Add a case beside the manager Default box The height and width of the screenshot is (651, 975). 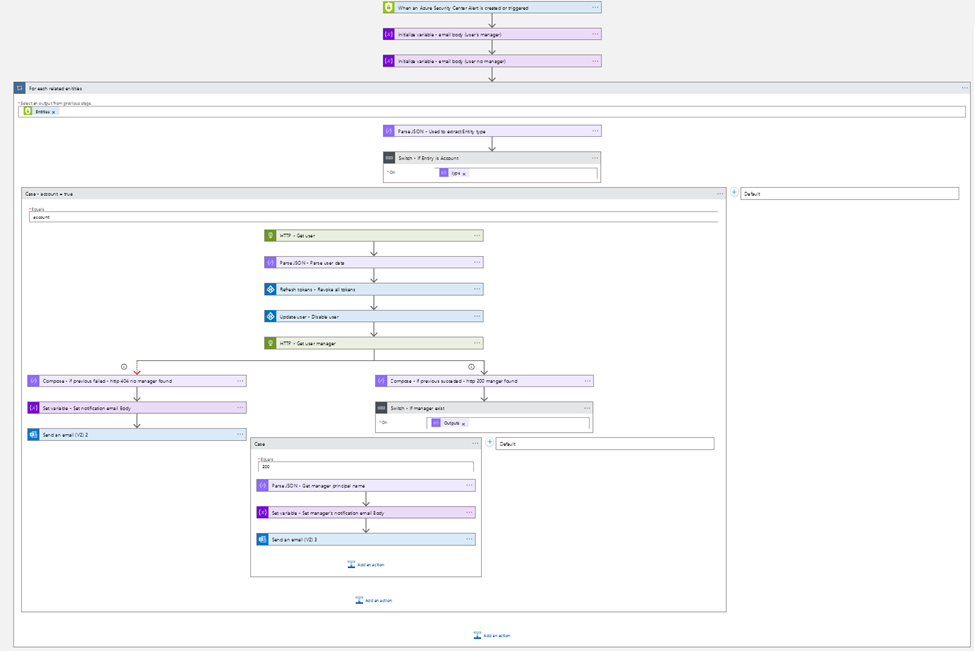(490, 442)
